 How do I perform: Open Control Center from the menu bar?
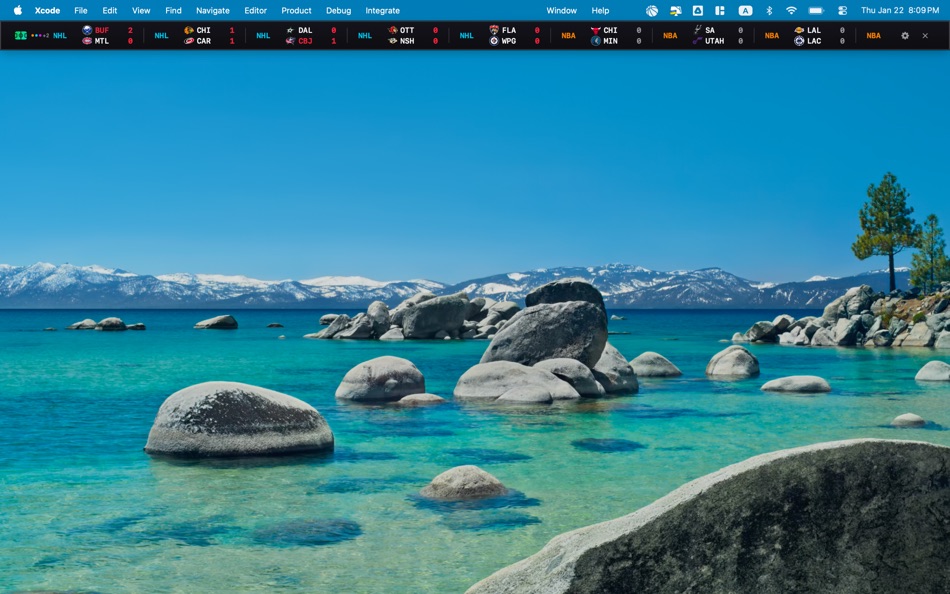coord(843,10)
